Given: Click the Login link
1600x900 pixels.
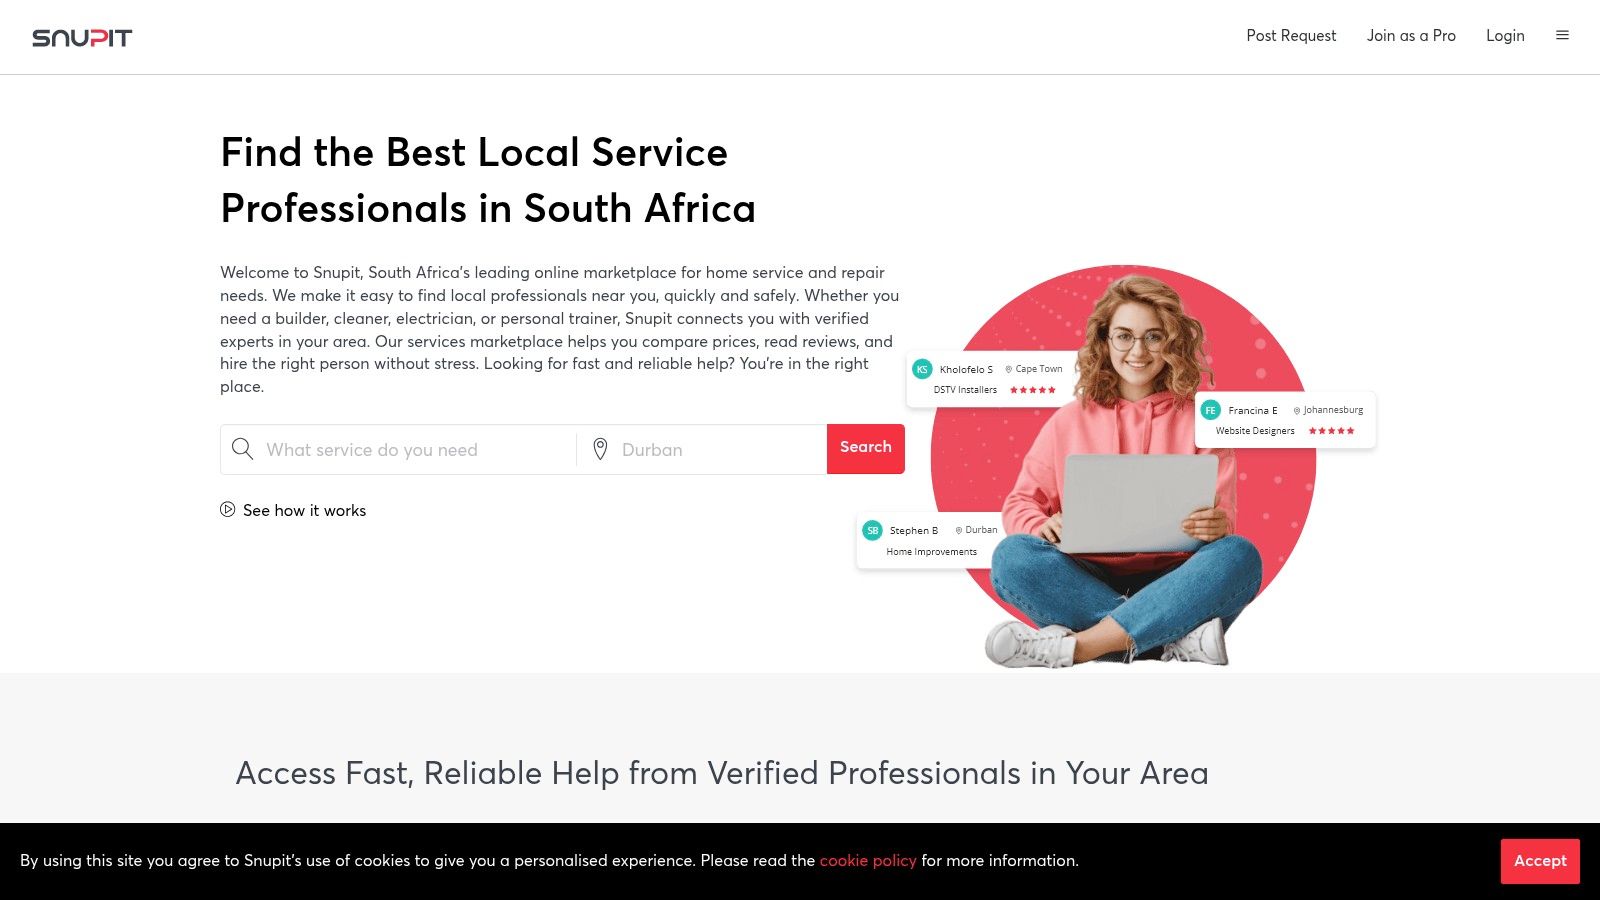Looking at the screenshot, I should tap(1505, 35).
